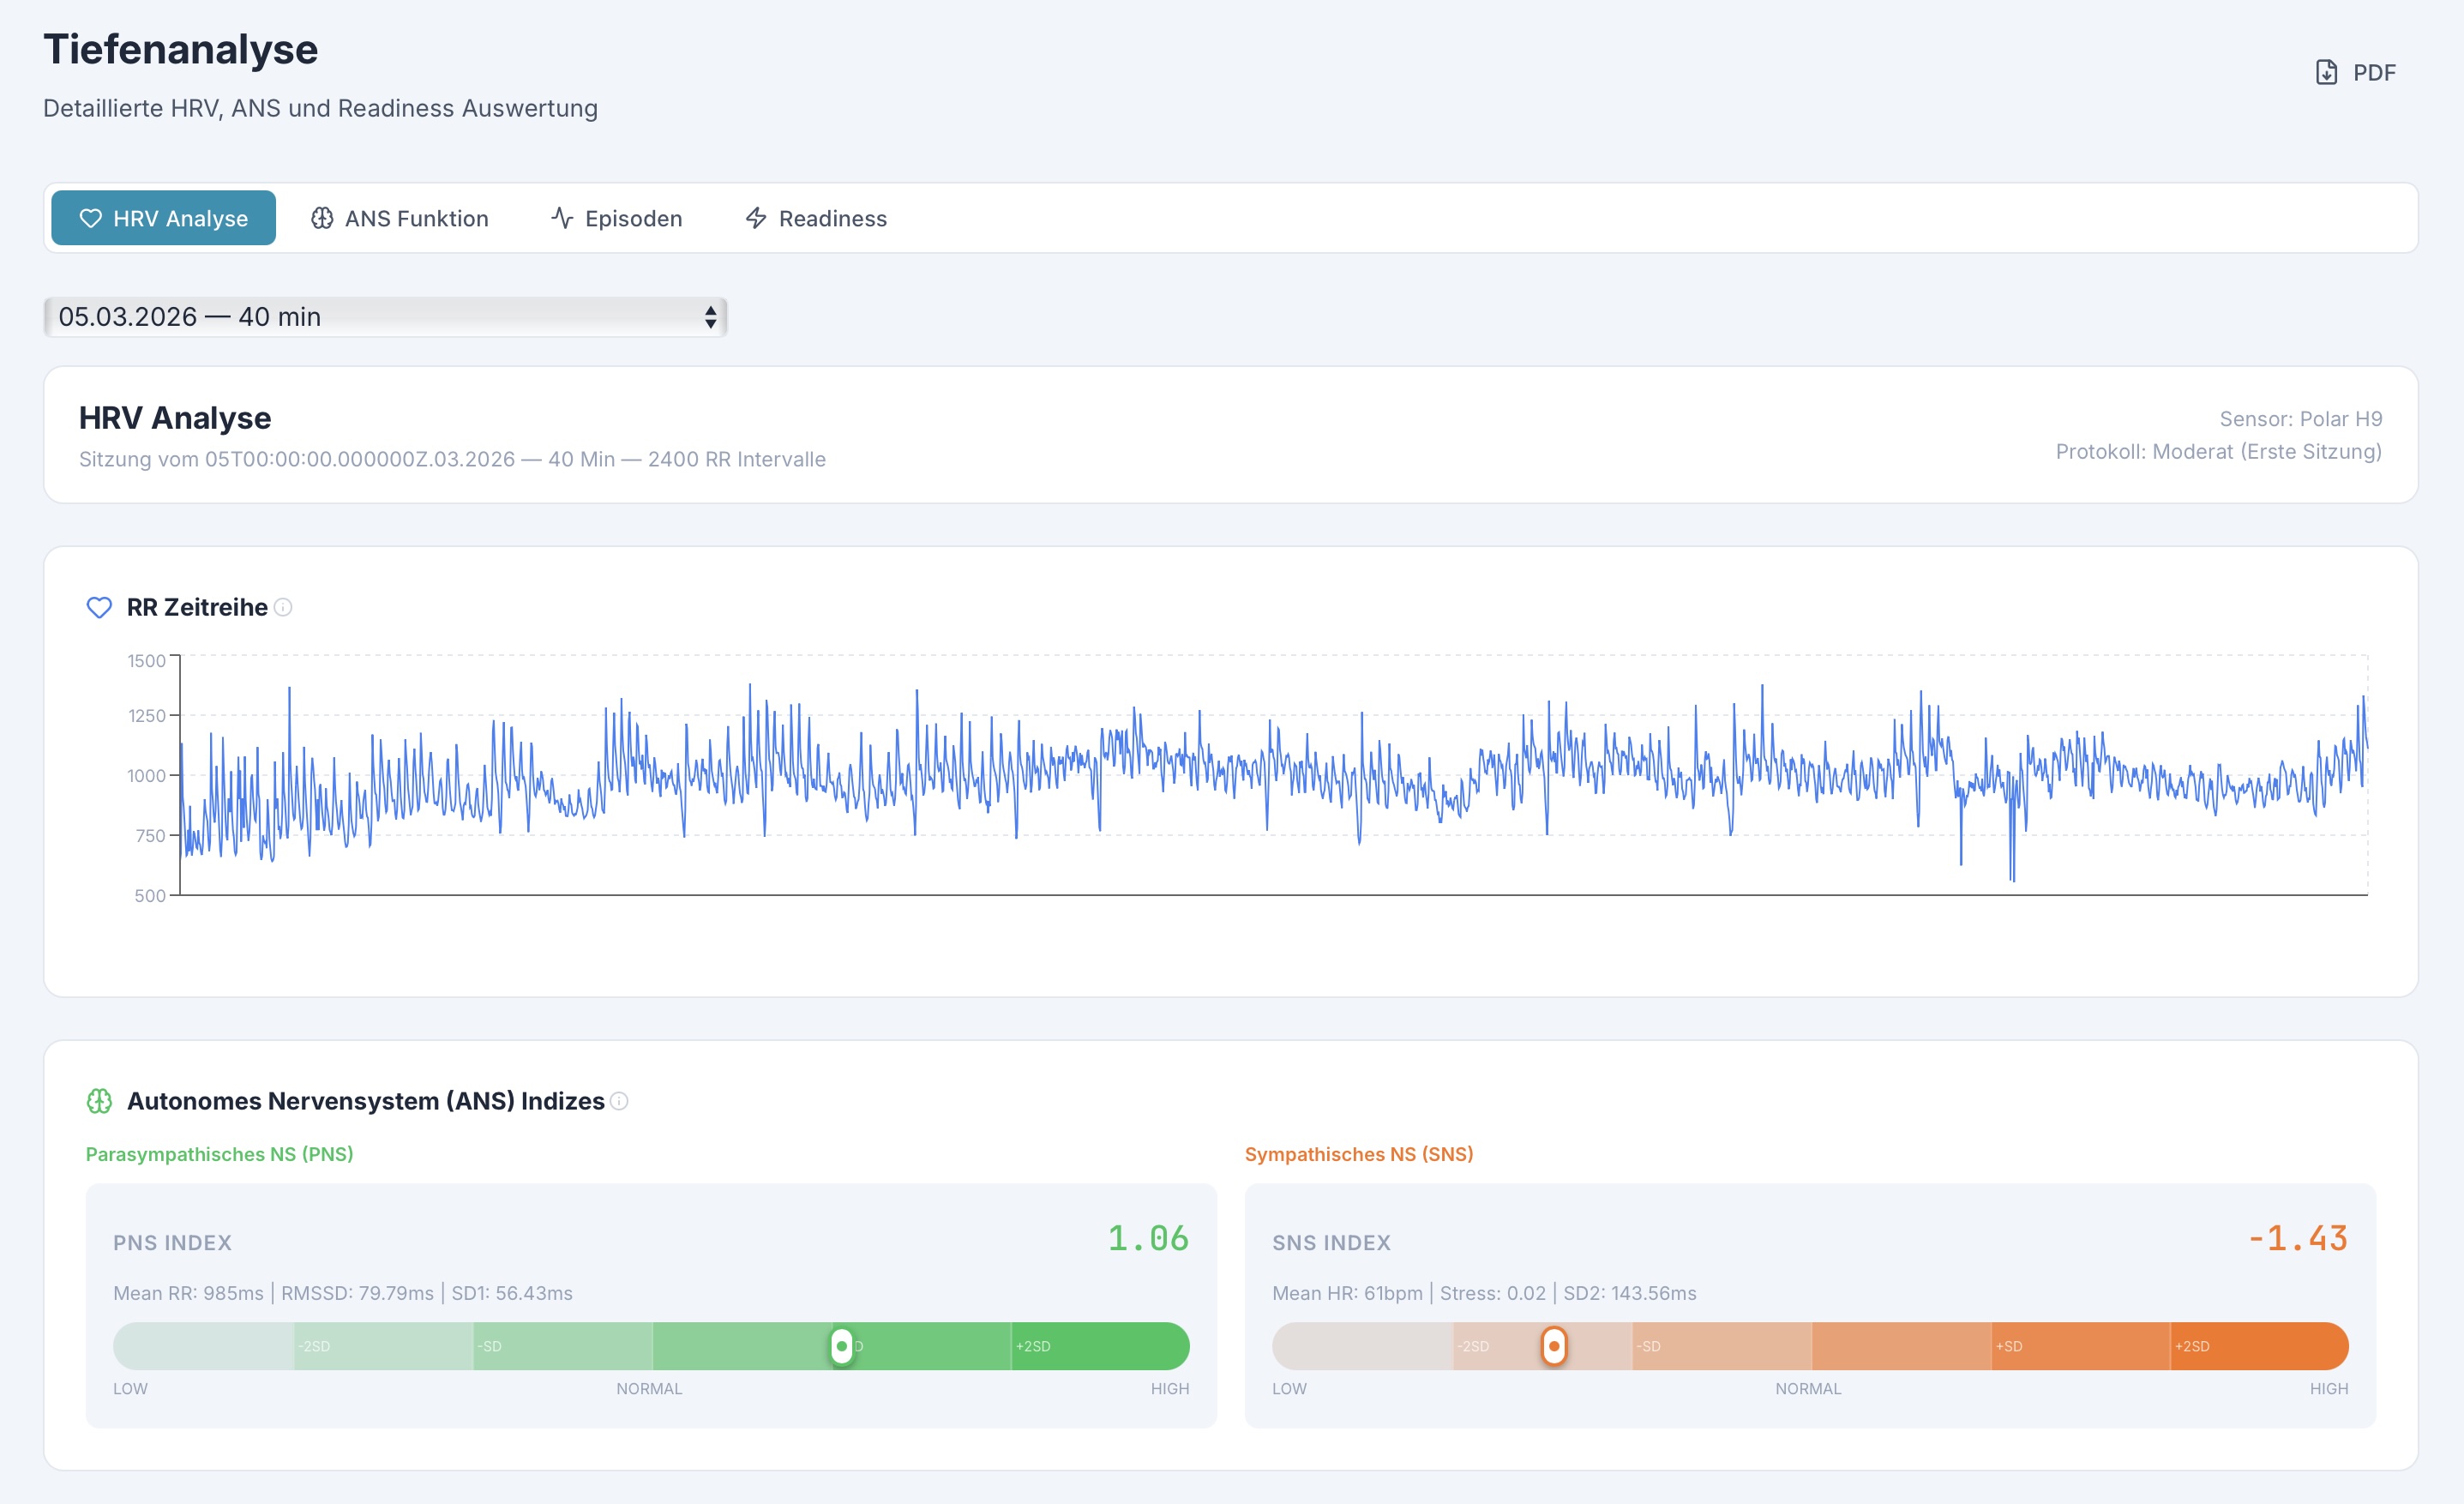
Task: Select the Episoden tab
Action: coord(617,218)
